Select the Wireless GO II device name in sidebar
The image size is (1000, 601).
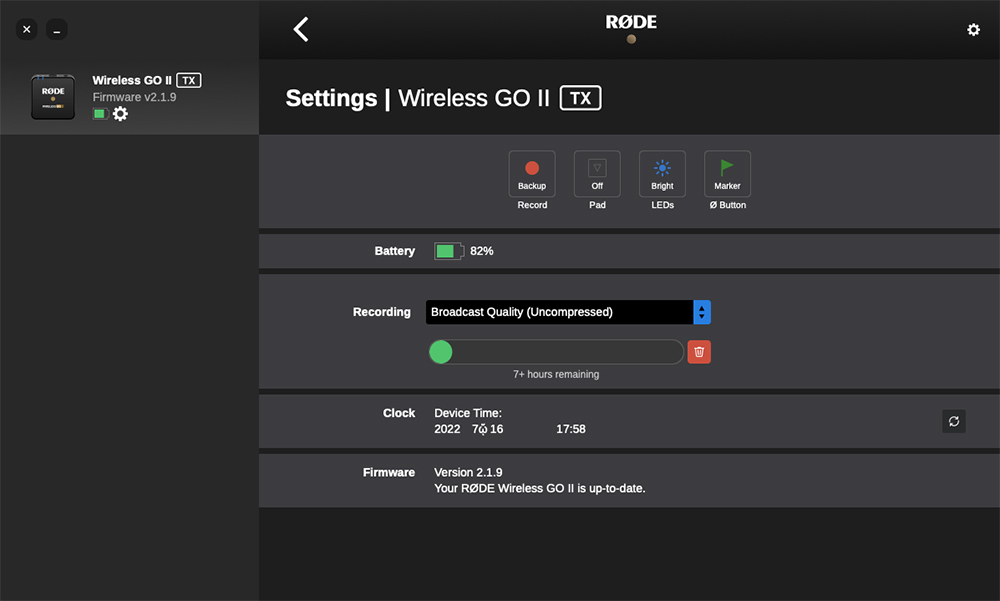(132, 80)
